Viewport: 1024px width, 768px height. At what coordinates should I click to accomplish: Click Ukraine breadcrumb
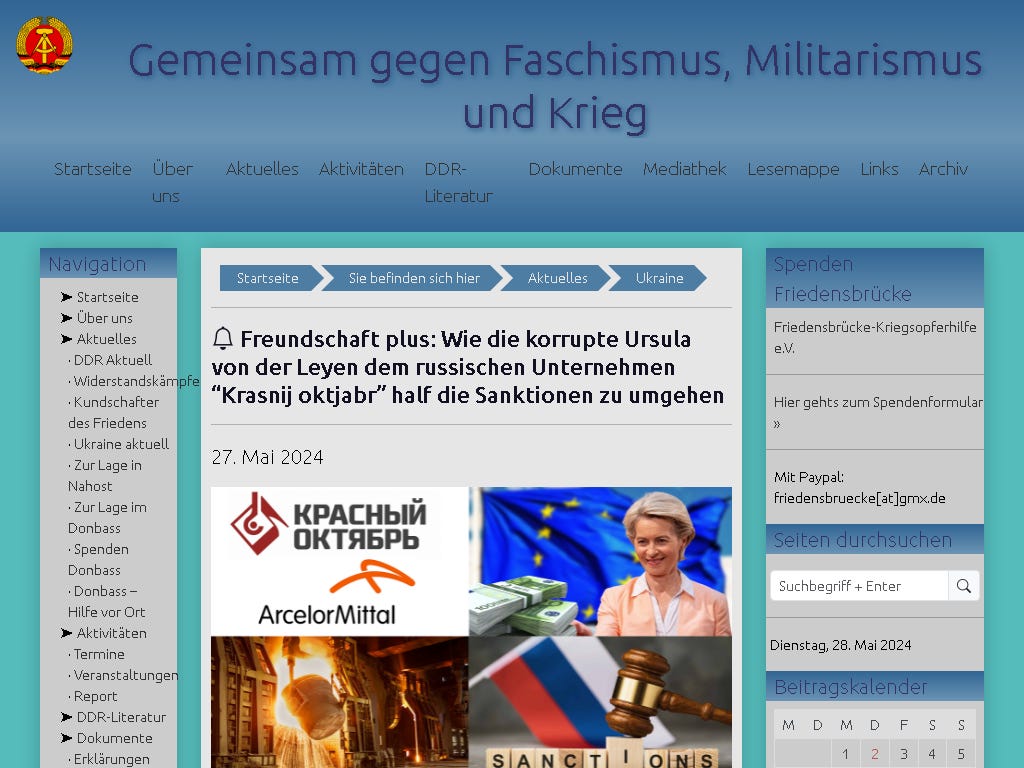point(660,278)
